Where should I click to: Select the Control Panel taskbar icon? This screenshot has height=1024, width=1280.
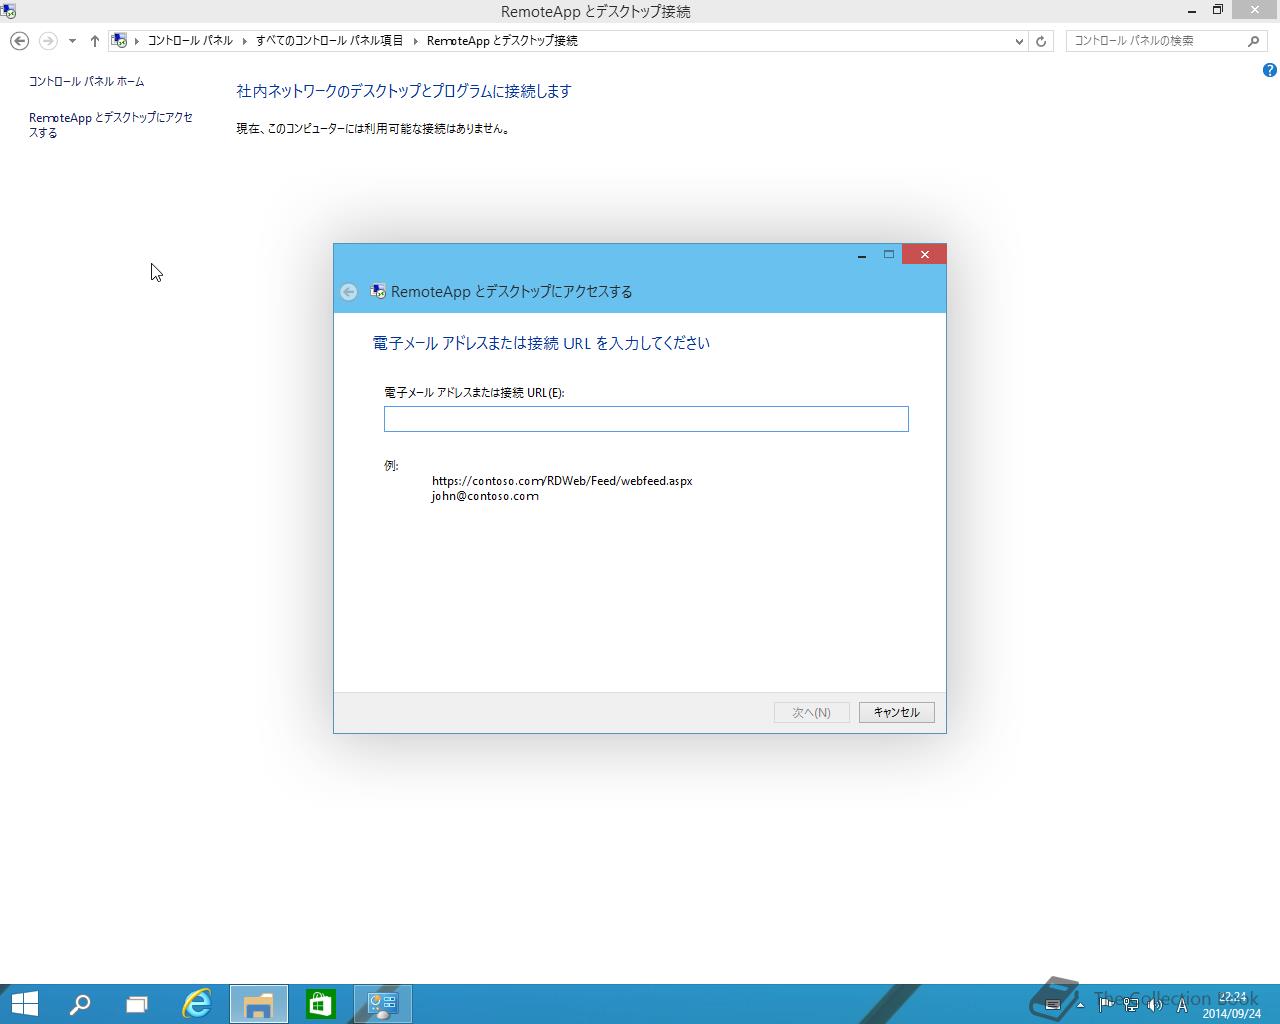(383, 1004)
